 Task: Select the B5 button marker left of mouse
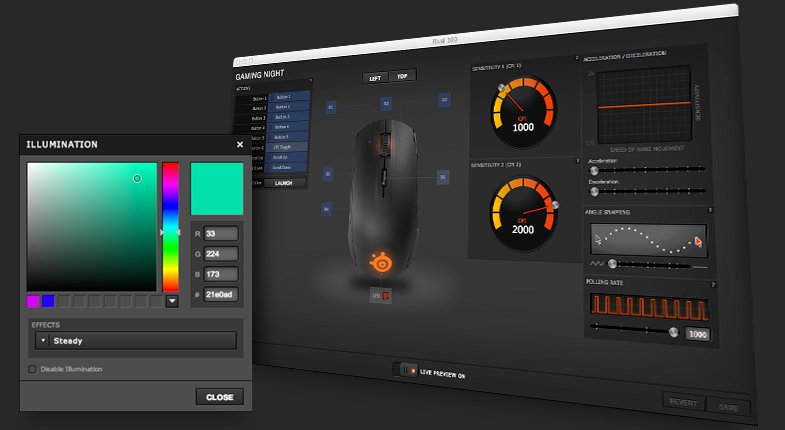tap(328, 174)
